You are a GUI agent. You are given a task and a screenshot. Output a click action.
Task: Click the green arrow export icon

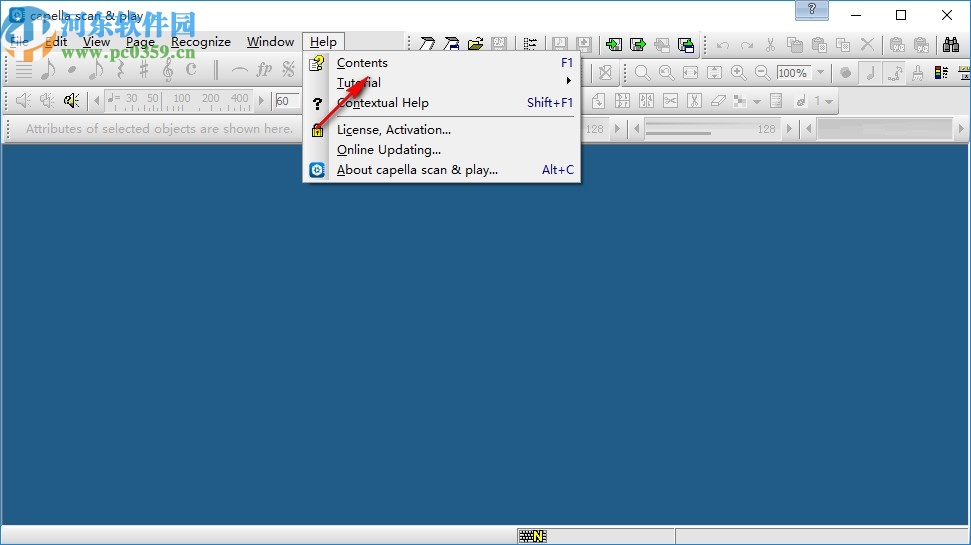click(x=638, y=44)
